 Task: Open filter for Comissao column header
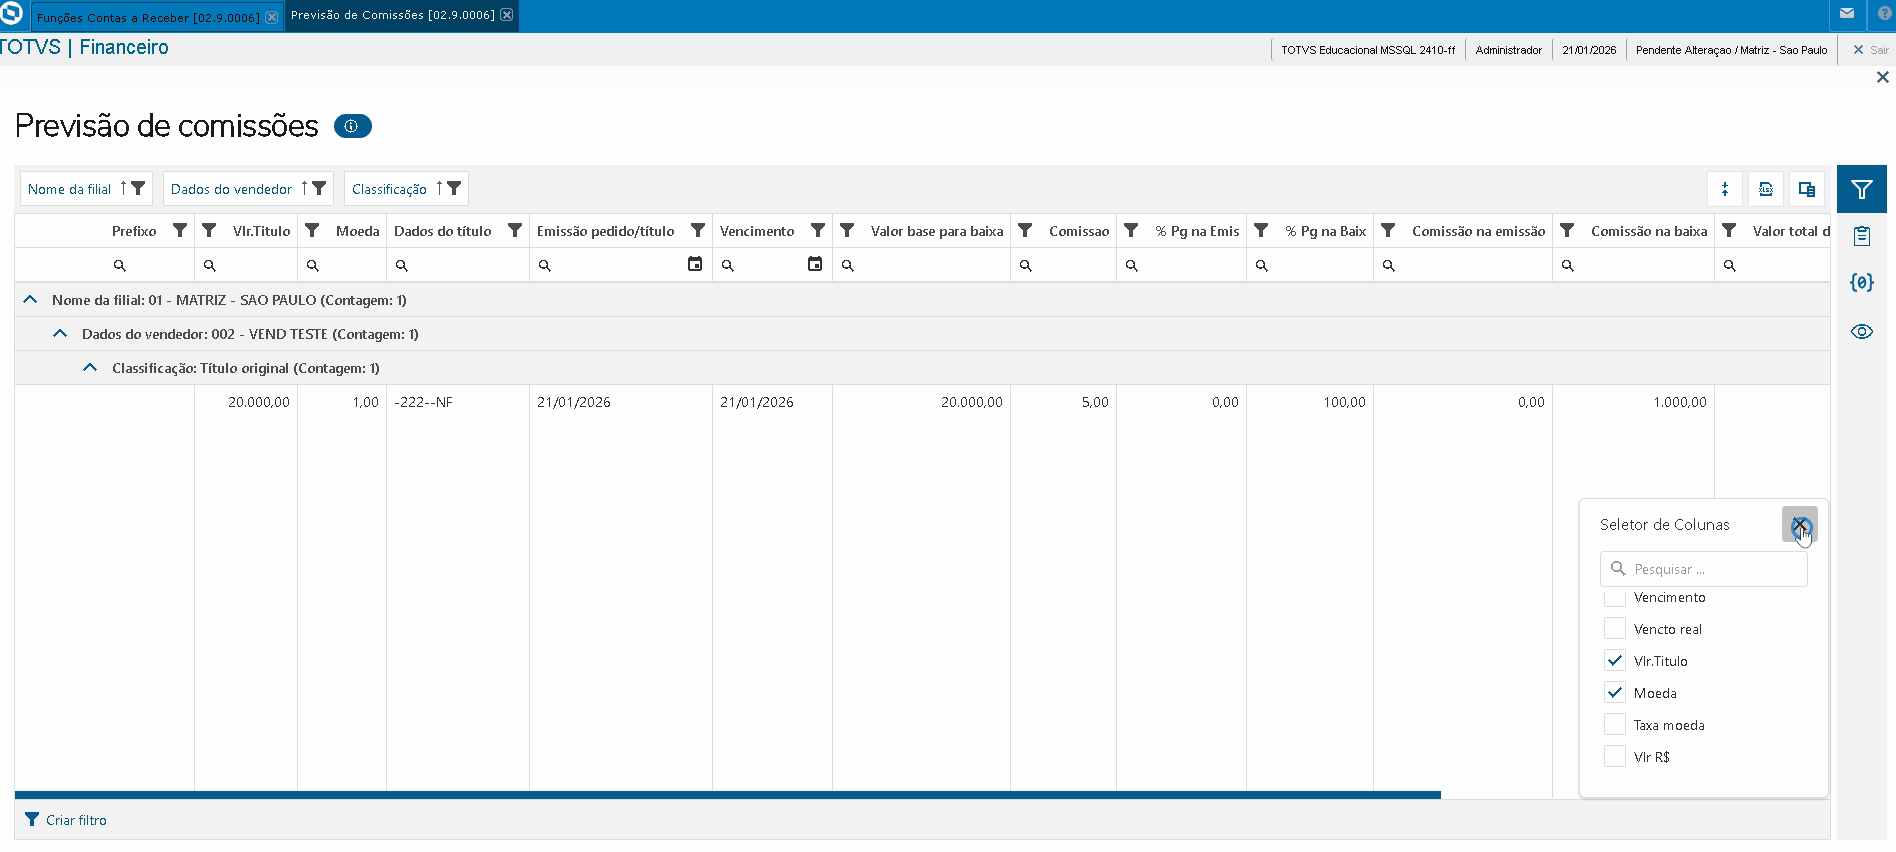pos(1025,231)
